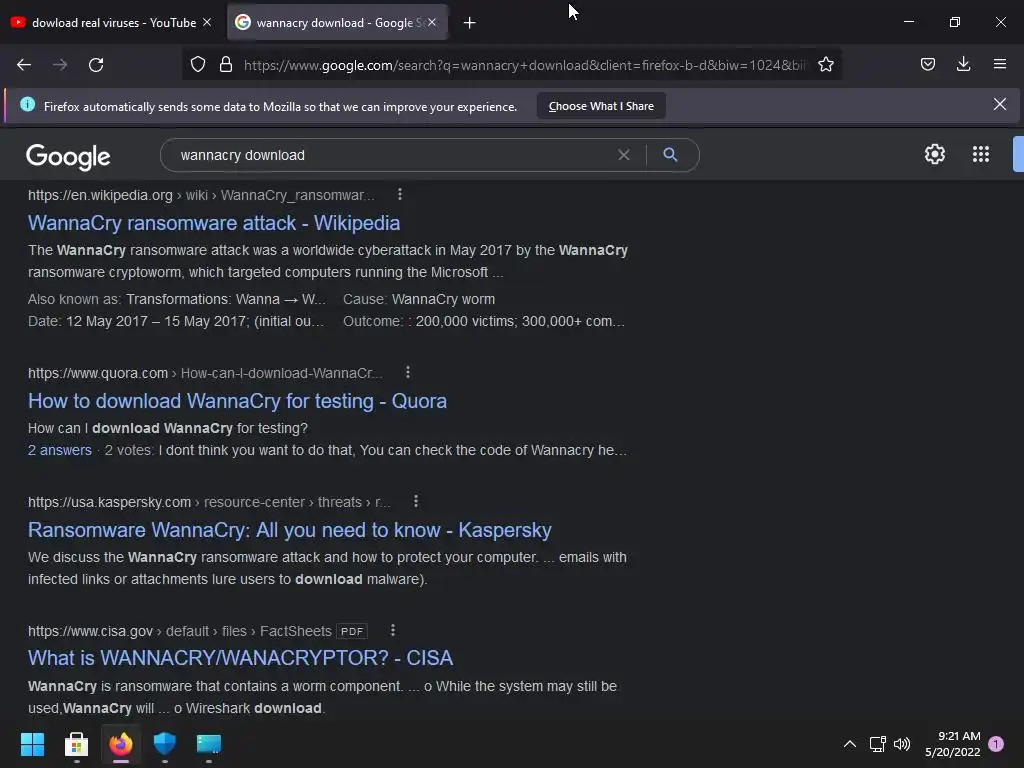View site security padlock info
The height and width of the screenshot is (768, 1024).
point(226,65)
